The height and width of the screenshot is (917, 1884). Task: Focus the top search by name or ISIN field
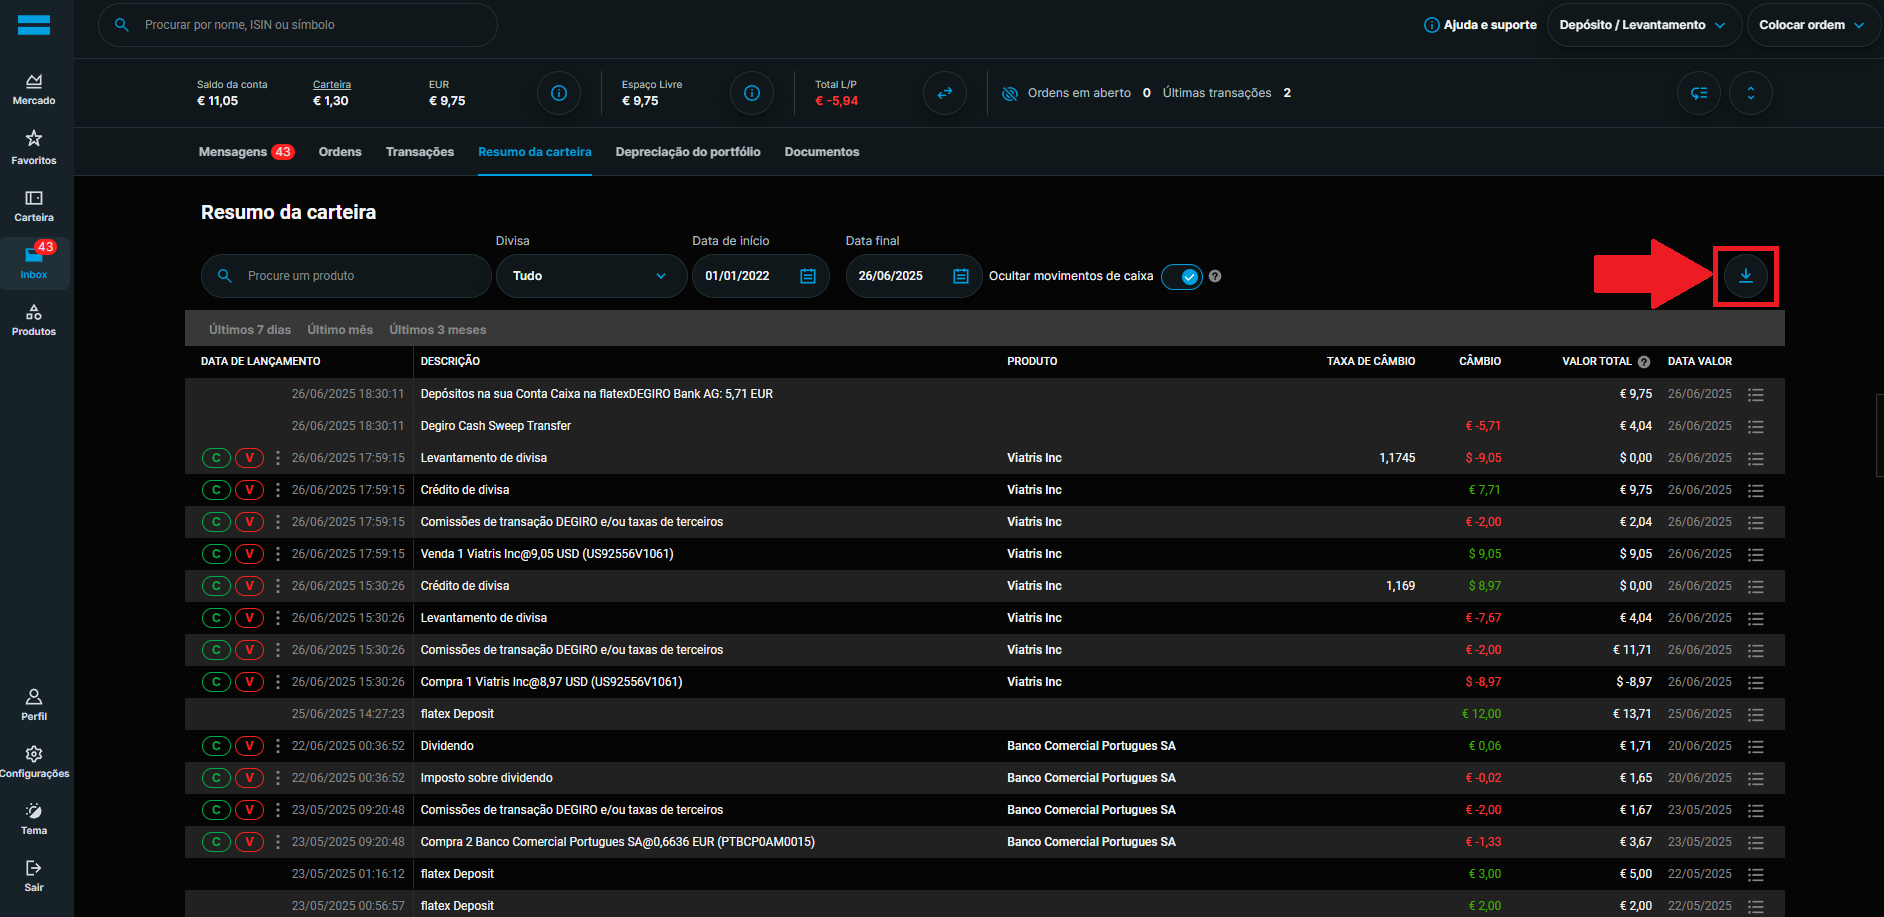pyautogui.click(x=298, y=25)
